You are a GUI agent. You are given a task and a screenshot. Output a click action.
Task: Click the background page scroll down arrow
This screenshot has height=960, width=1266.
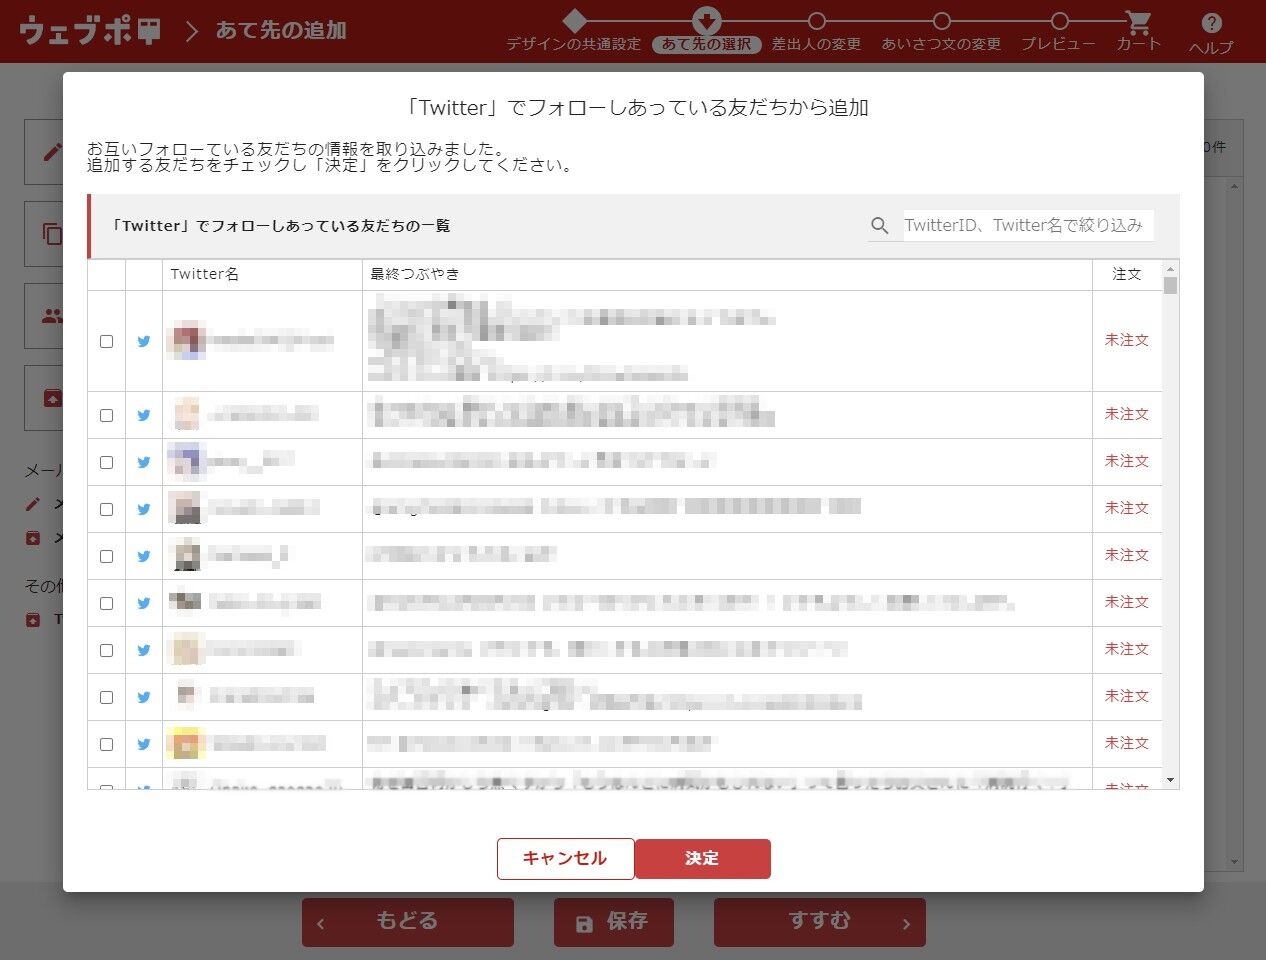tap(1235, 861)
